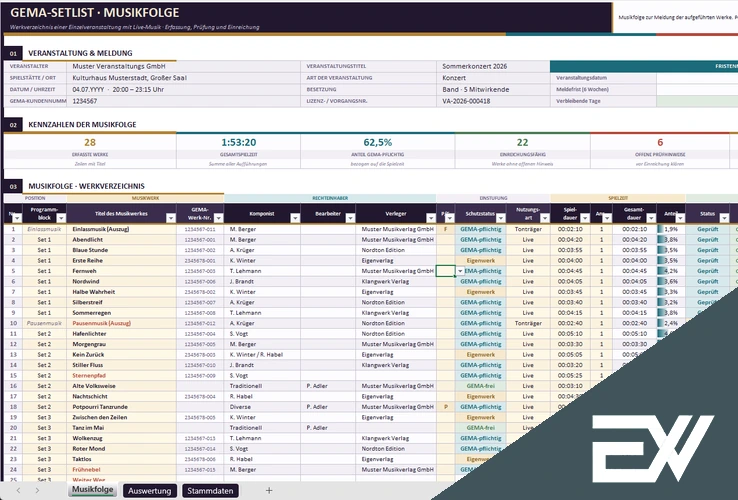
Task: Open the Programmblock column filter dropdown
Action: 61,218
